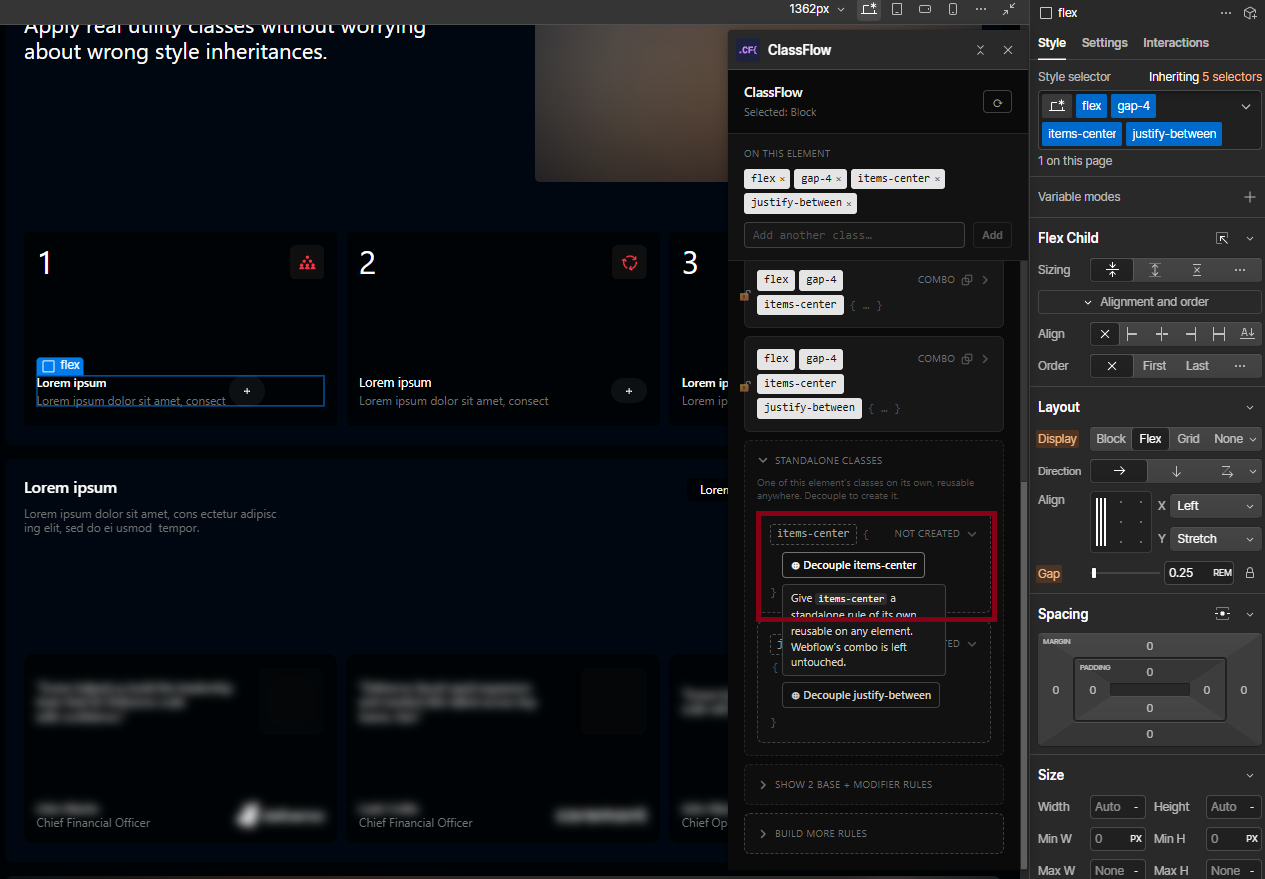Collapse the Layout section chevron
This screenshot has width=1265, height=879.
1249,407
